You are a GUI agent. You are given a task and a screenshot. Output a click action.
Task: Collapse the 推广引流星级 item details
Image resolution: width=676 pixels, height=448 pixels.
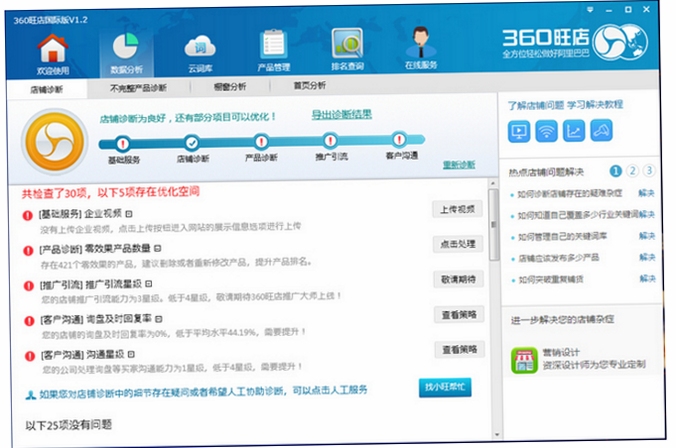point(149,284)
